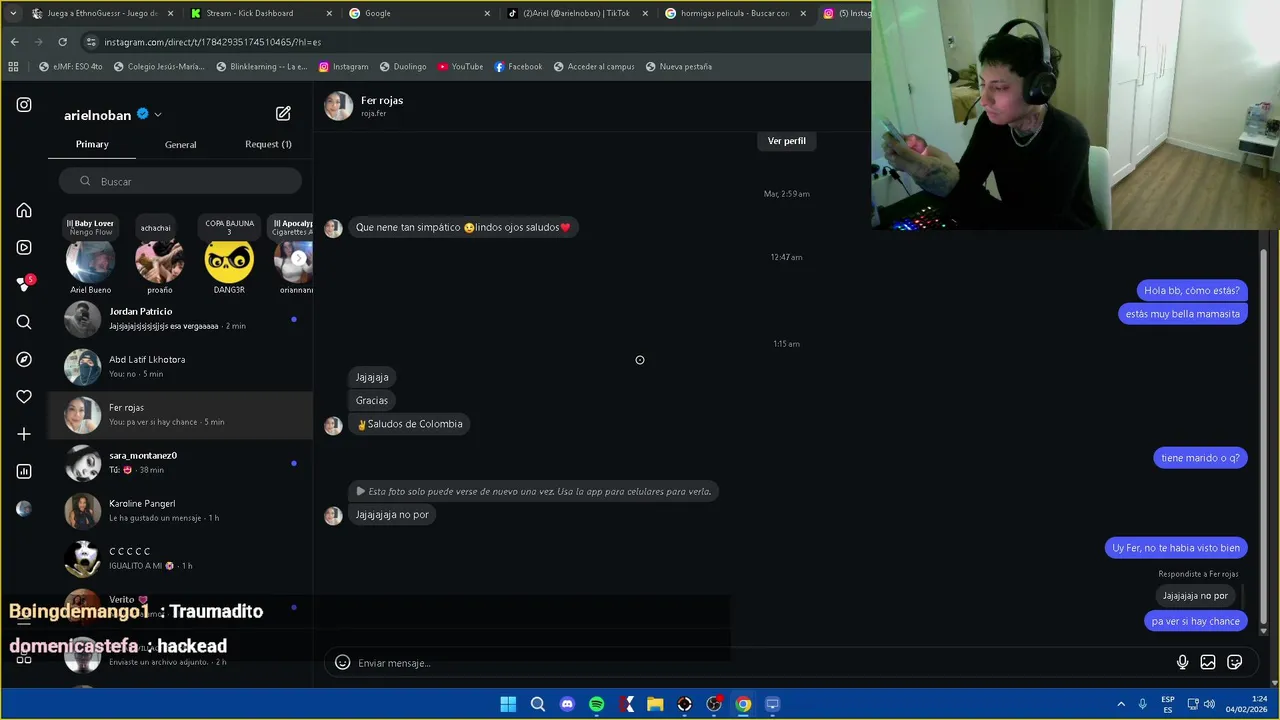Open the C C C C conversation
The height and width of the screenshot is (720, 1280).
click(180, 559)
